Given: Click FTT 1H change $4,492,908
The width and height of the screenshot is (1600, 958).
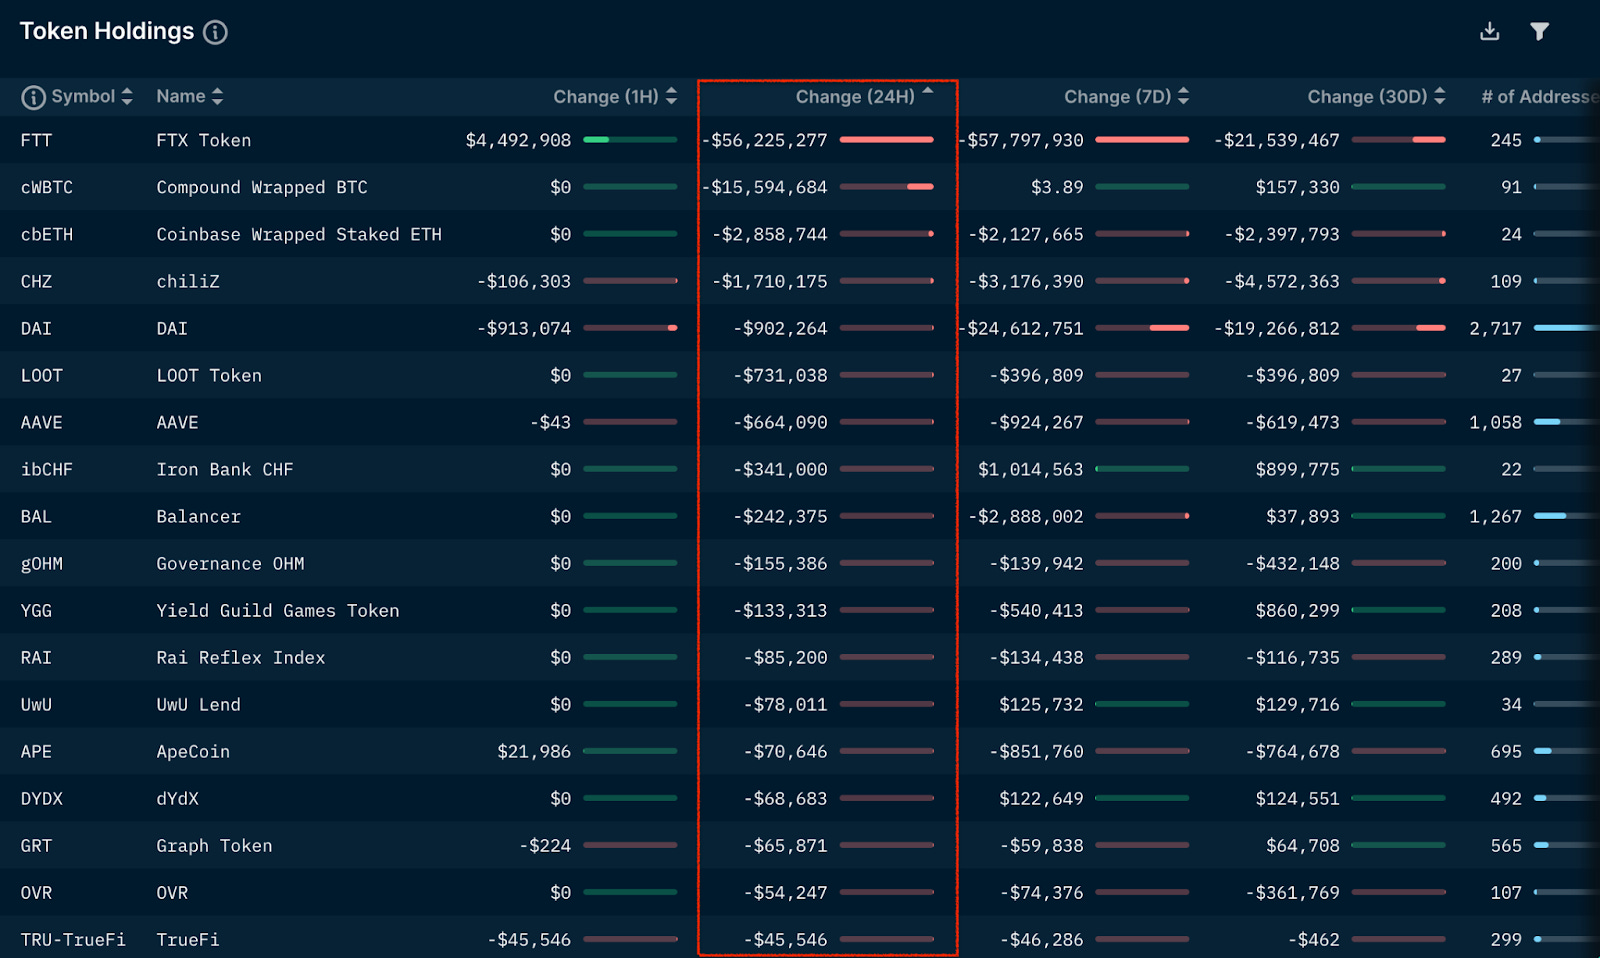Looking at the screenshot, I should [x=518, y=140].
